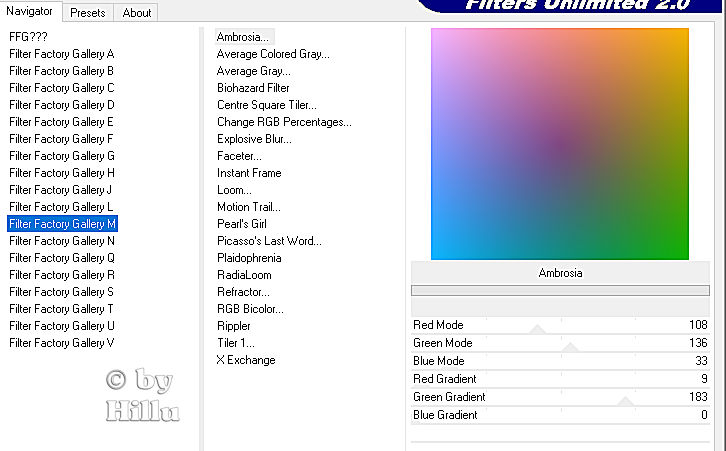The image size is (726, 451).
Task: Click the Ambrosia gradient preview image
Action: click(x=560, y=144)
